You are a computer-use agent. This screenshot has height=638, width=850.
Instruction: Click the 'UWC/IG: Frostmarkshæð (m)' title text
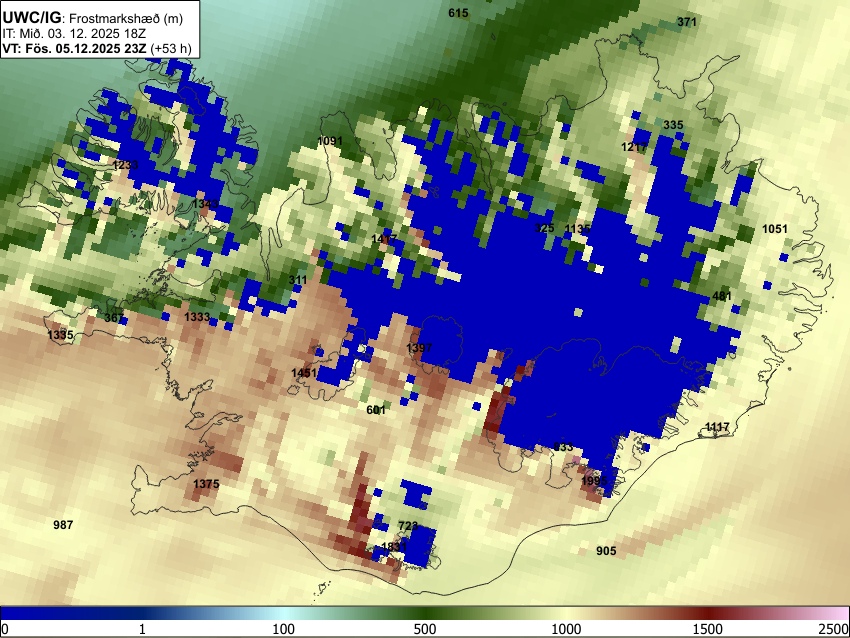pos(93,18)
